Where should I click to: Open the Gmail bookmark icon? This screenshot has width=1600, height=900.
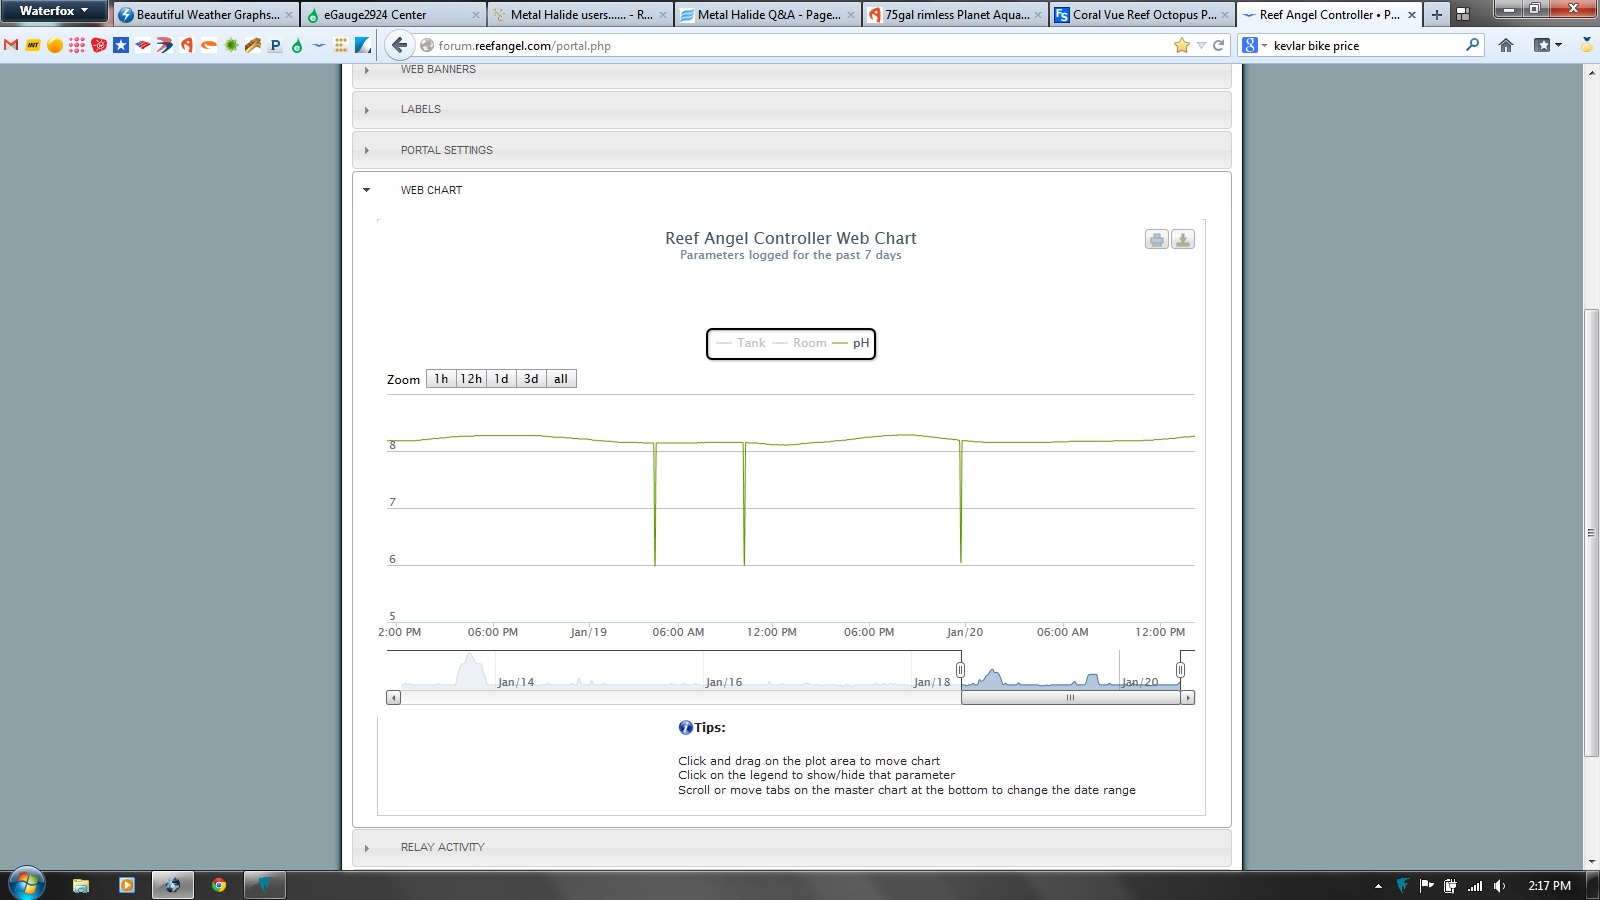tap(11, 45)
